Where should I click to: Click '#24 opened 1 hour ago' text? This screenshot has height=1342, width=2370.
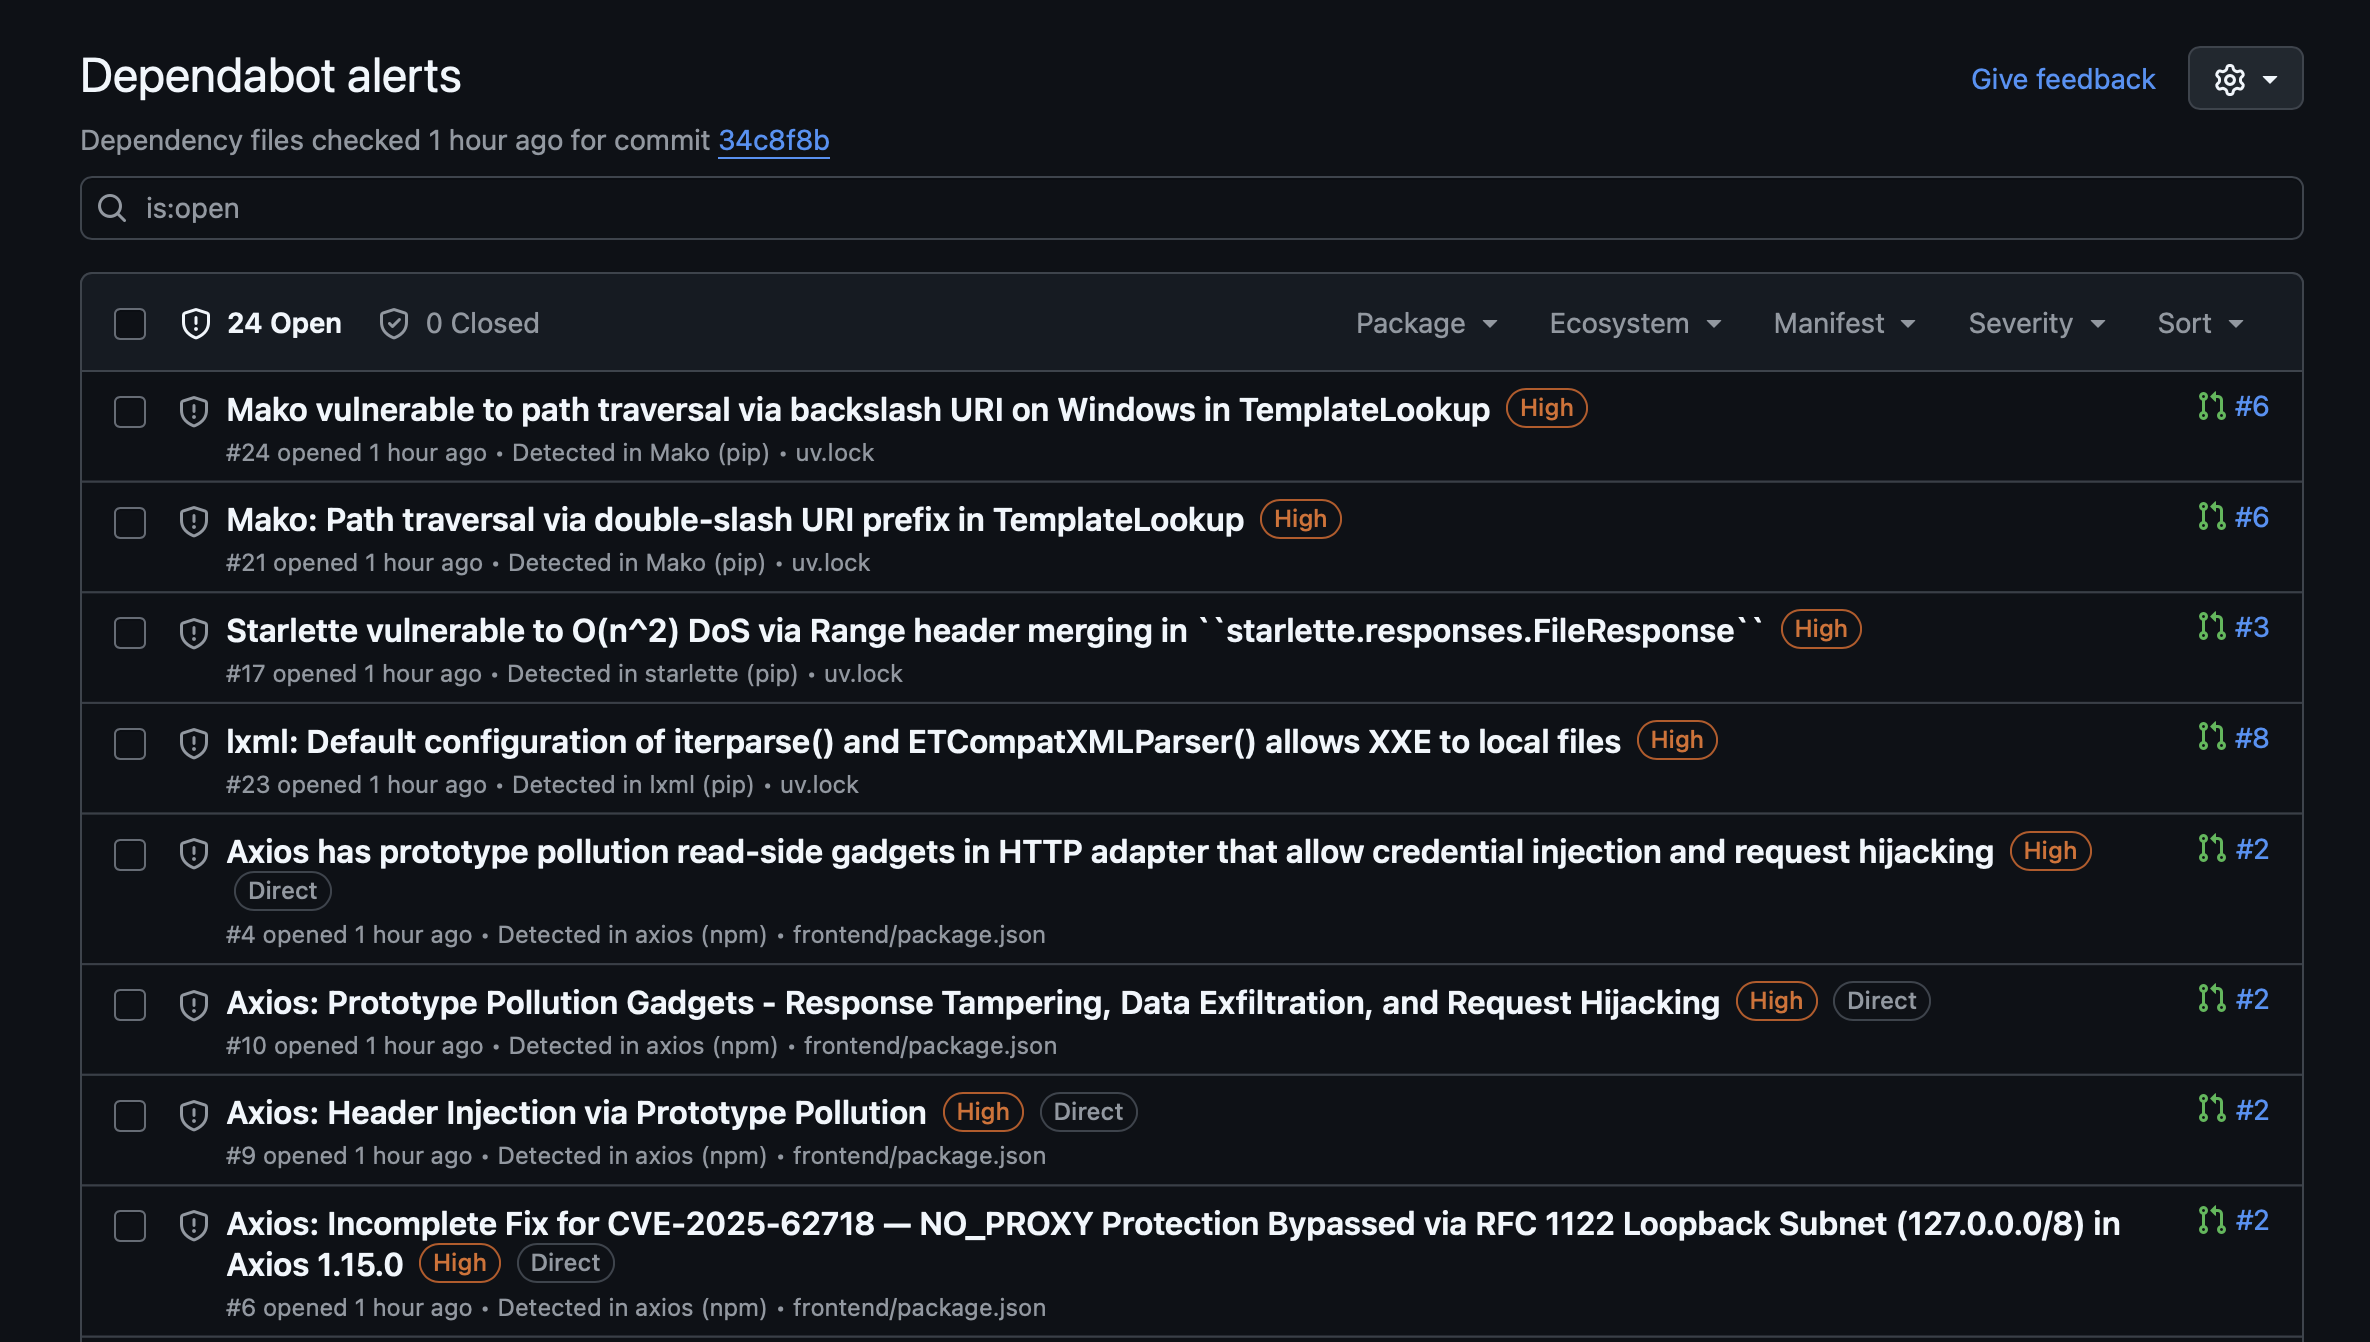pos(356,453)
